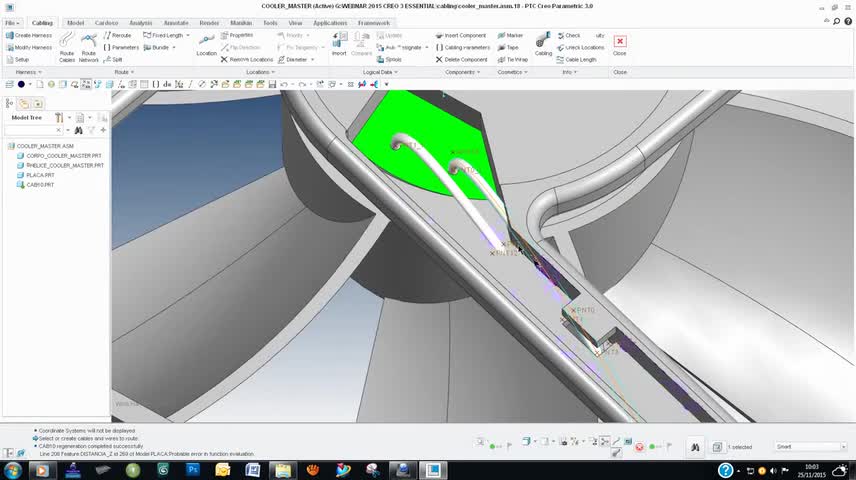Click the Undo arrow in graphics toolbar

(x=284, y=84)
